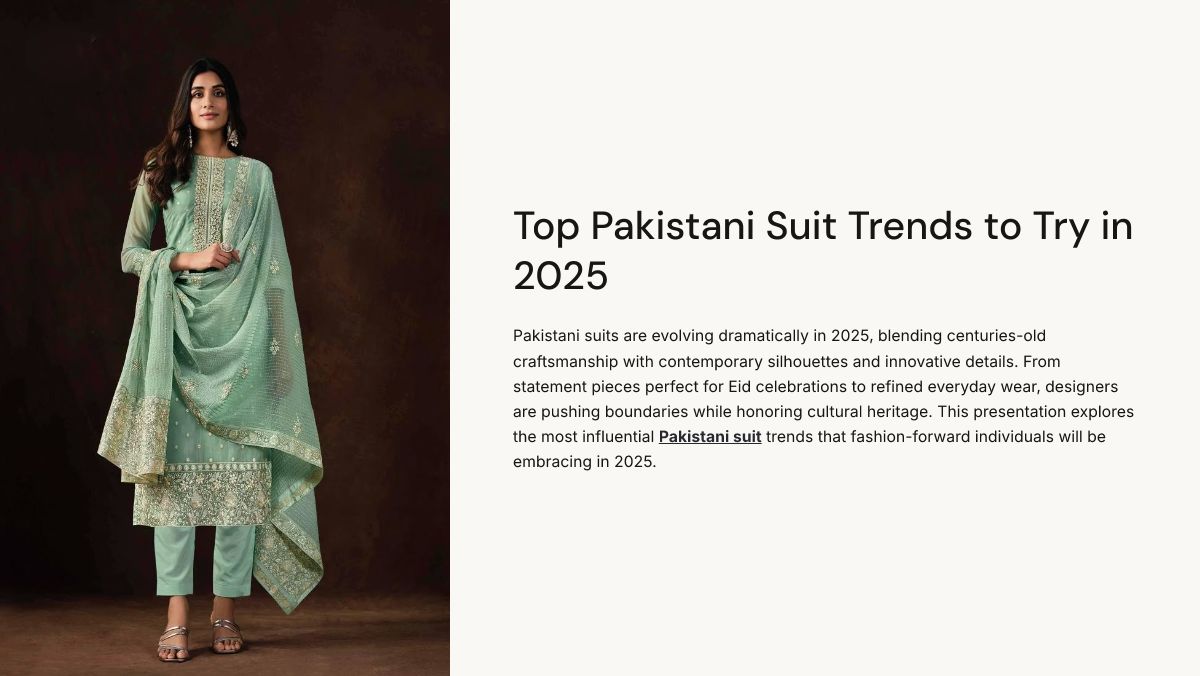Open the underlined "Pakistani suit" link

(710, 437)
